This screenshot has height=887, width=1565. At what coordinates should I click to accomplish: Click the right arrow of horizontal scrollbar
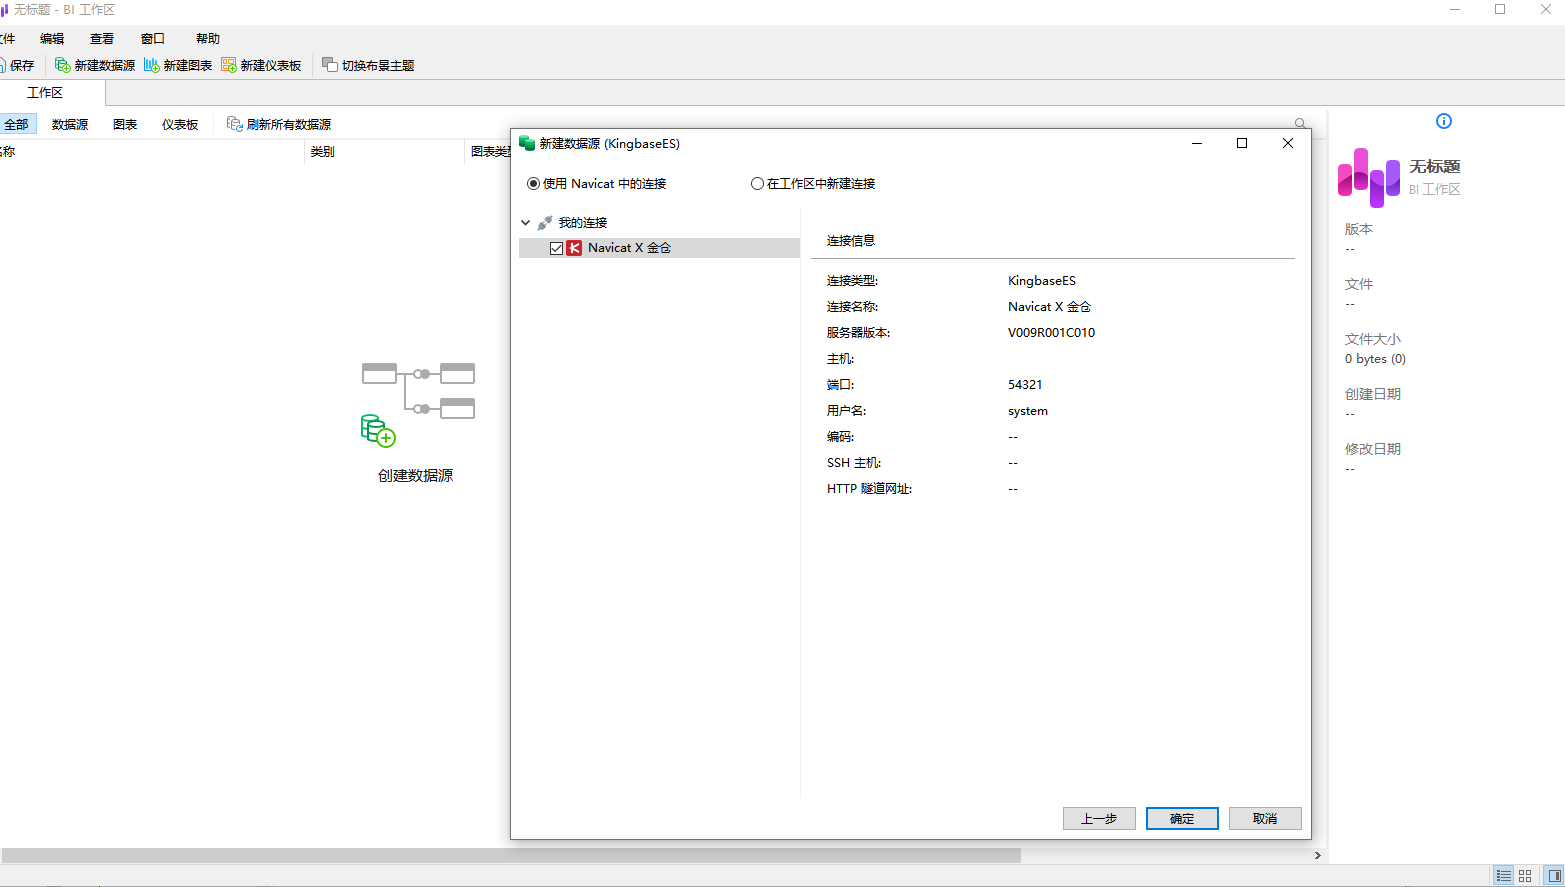click(1318, 856)
